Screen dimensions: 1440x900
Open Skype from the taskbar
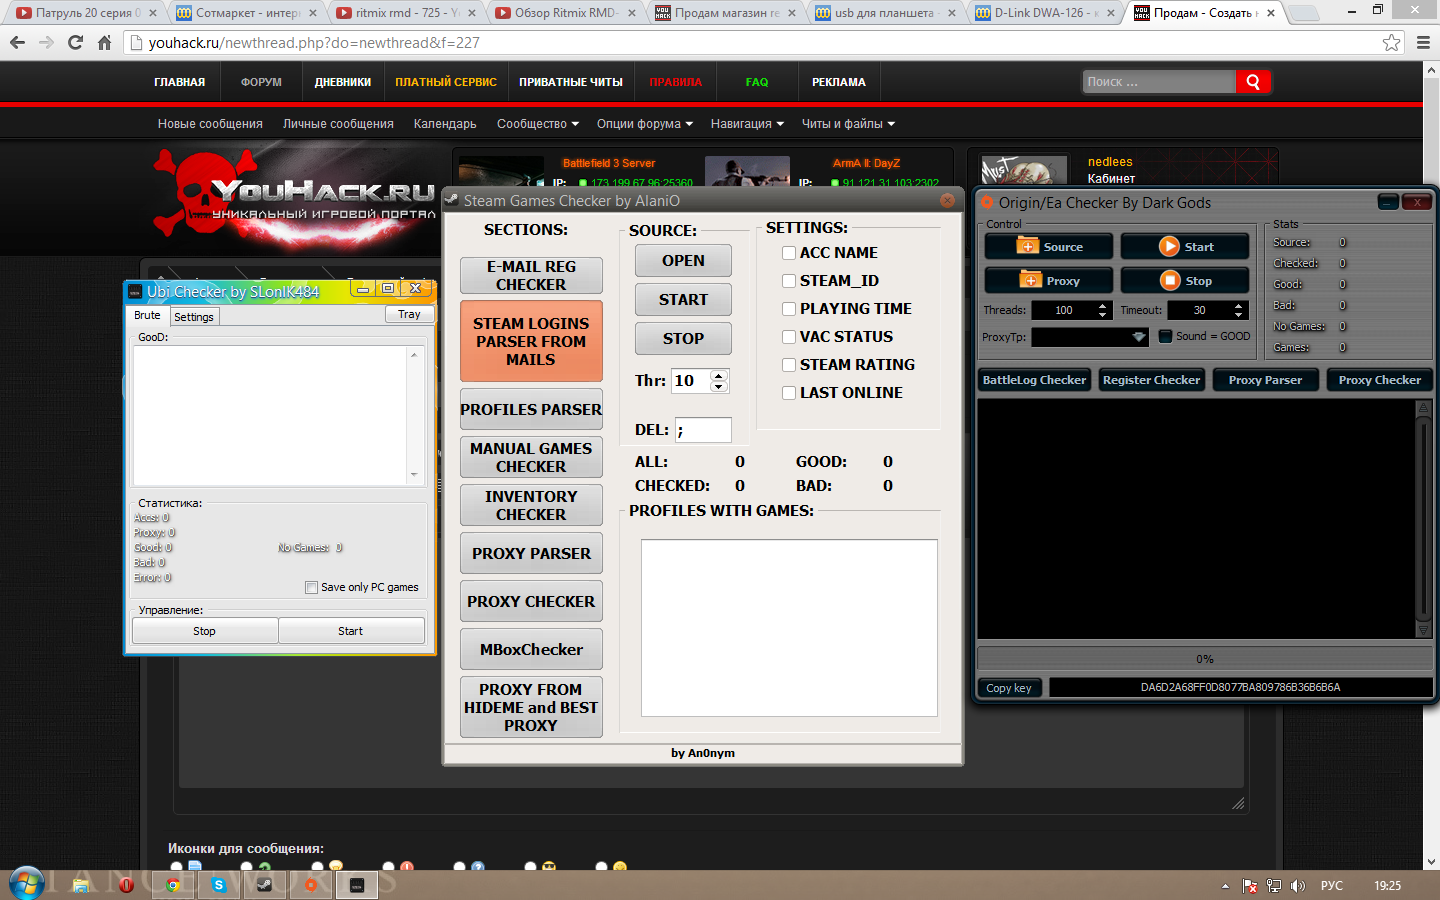click(x=218, y=885)
